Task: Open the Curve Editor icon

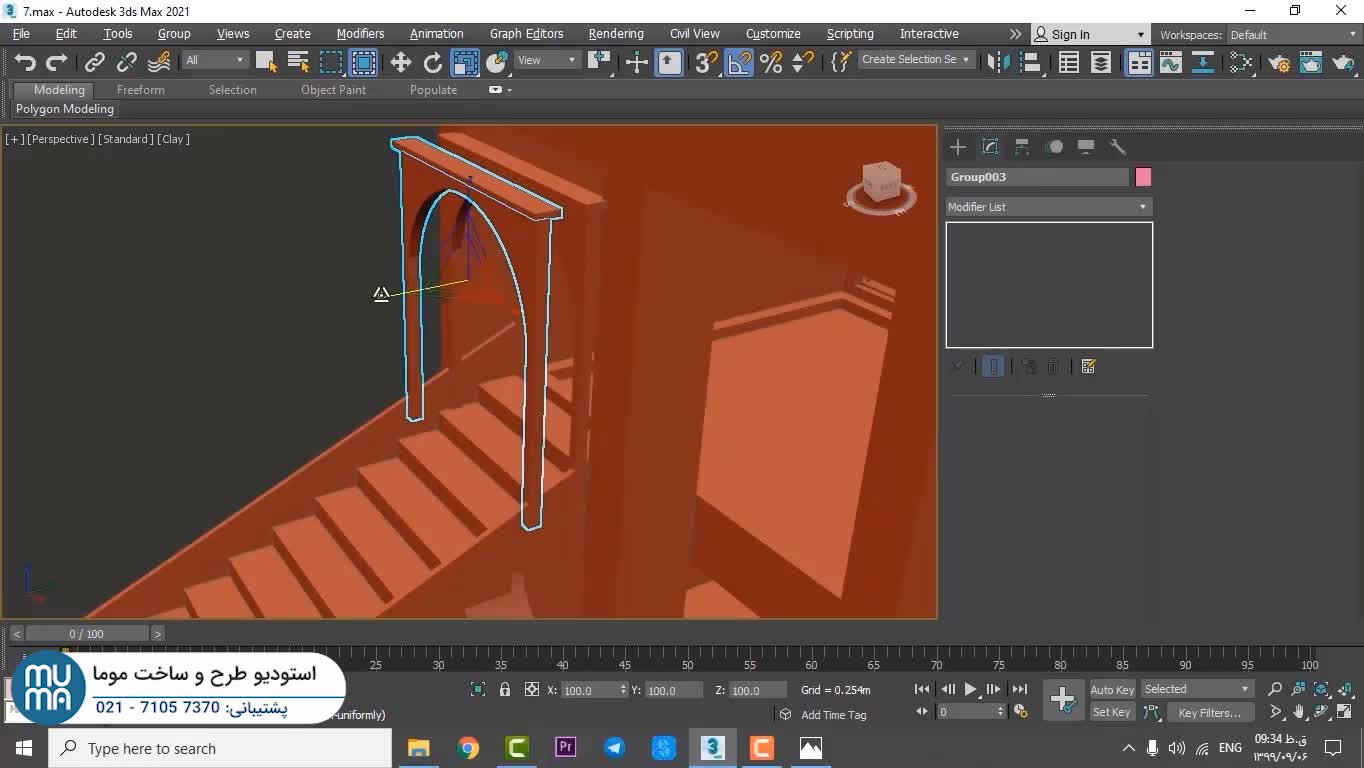Action: tap(1171, 63)
